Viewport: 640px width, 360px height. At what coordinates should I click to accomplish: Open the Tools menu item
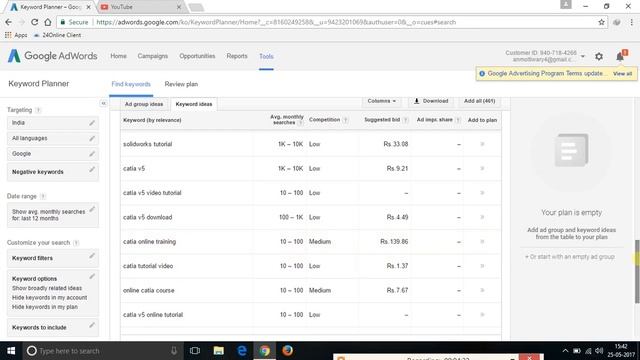(266, 57)
